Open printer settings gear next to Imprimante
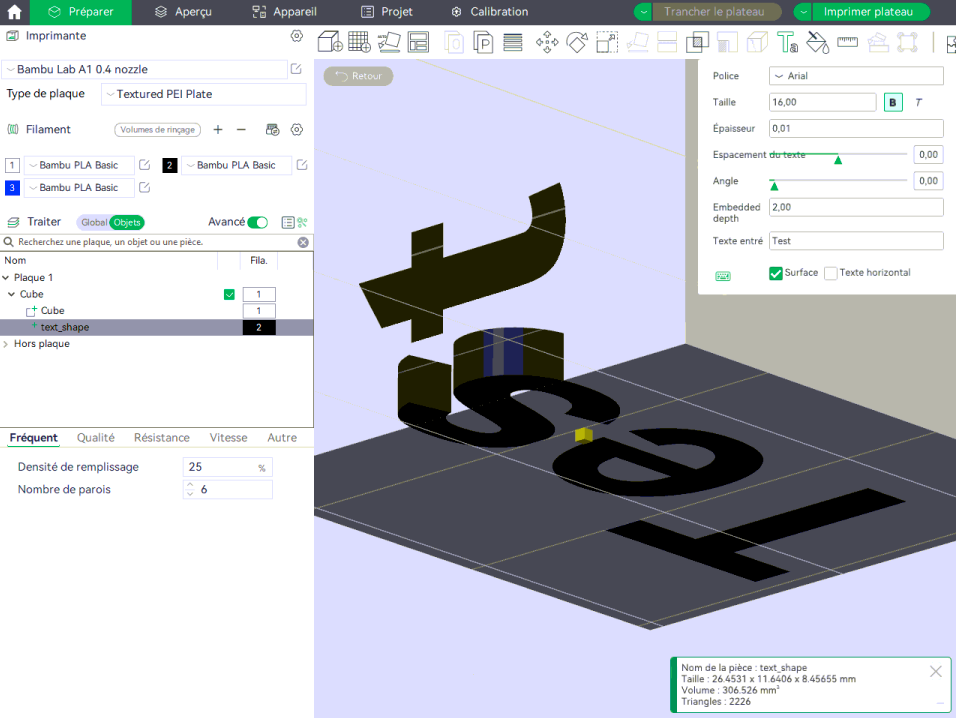The width and height of the screenshot is (956, 718). point(297,36)
